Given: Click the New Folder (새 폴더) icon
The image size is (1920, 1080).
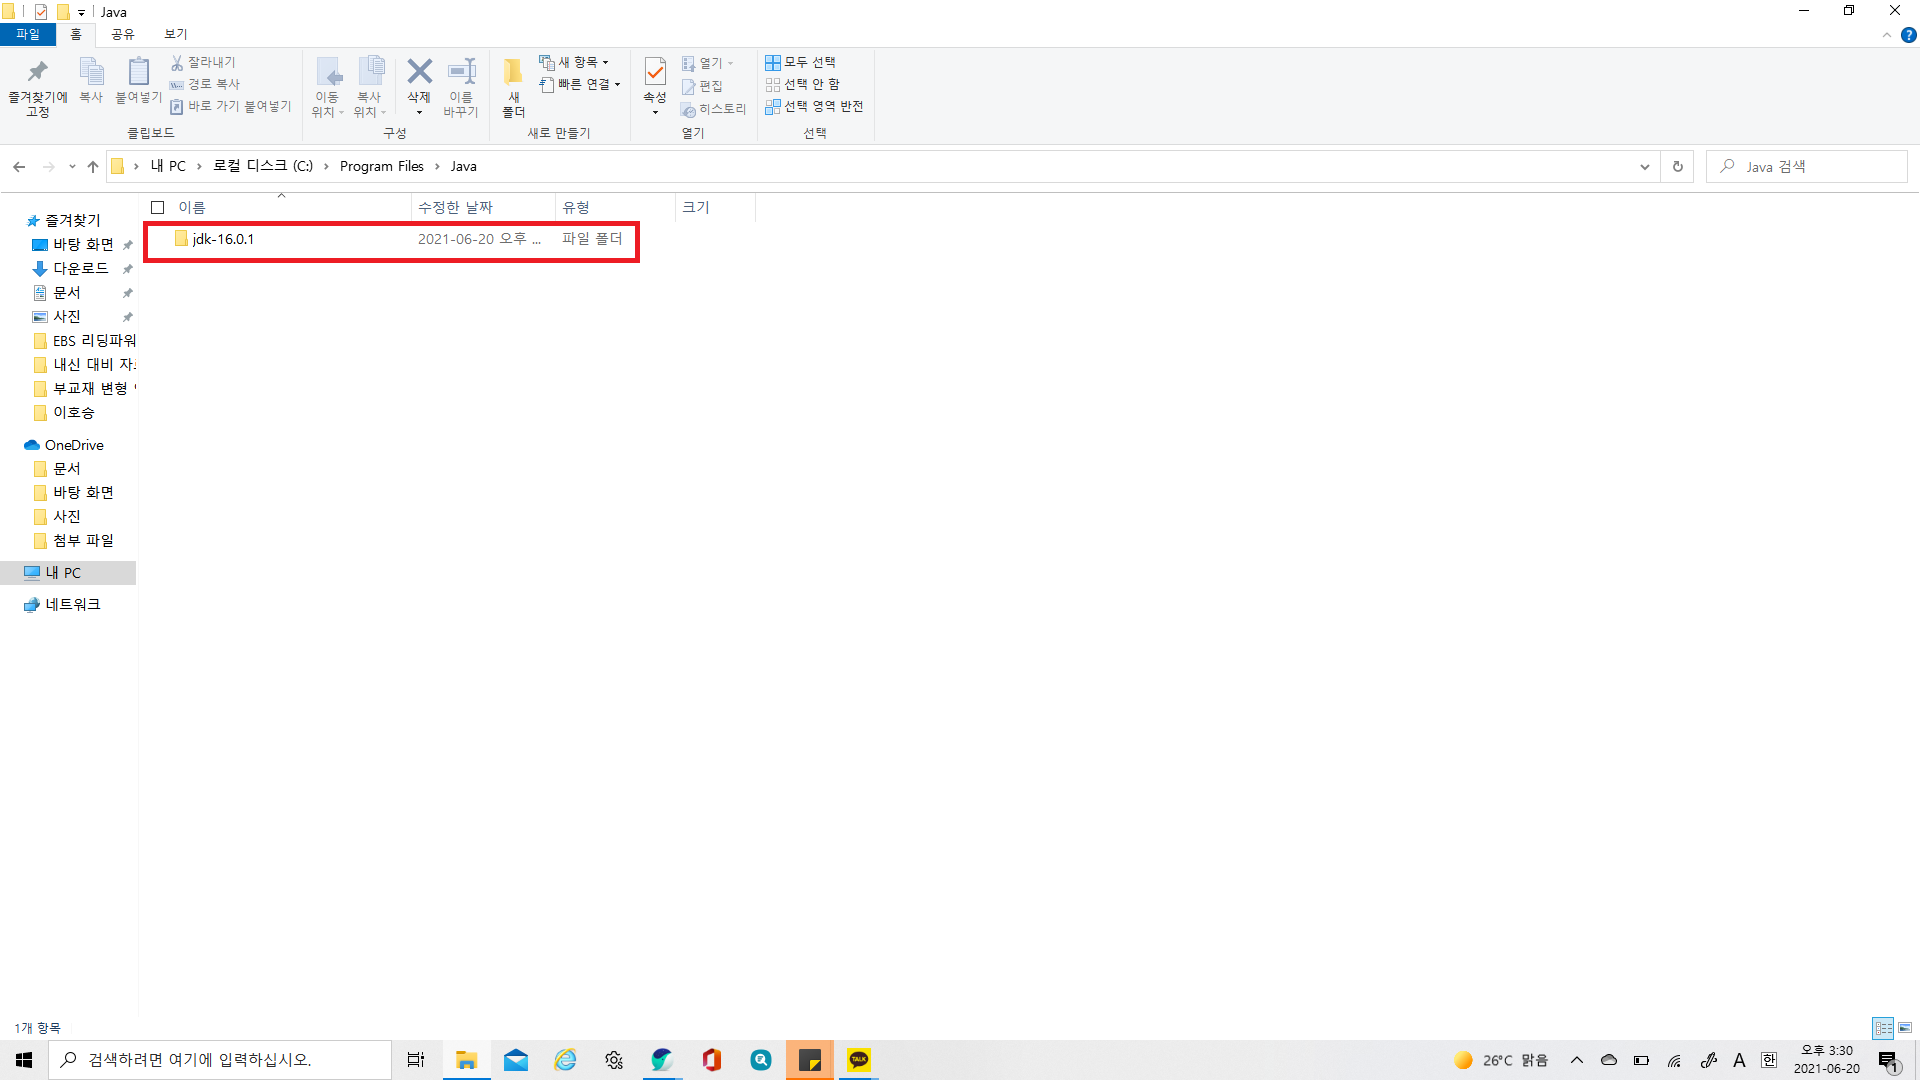Looking at the screenshot, I should (x=513, y=72).
